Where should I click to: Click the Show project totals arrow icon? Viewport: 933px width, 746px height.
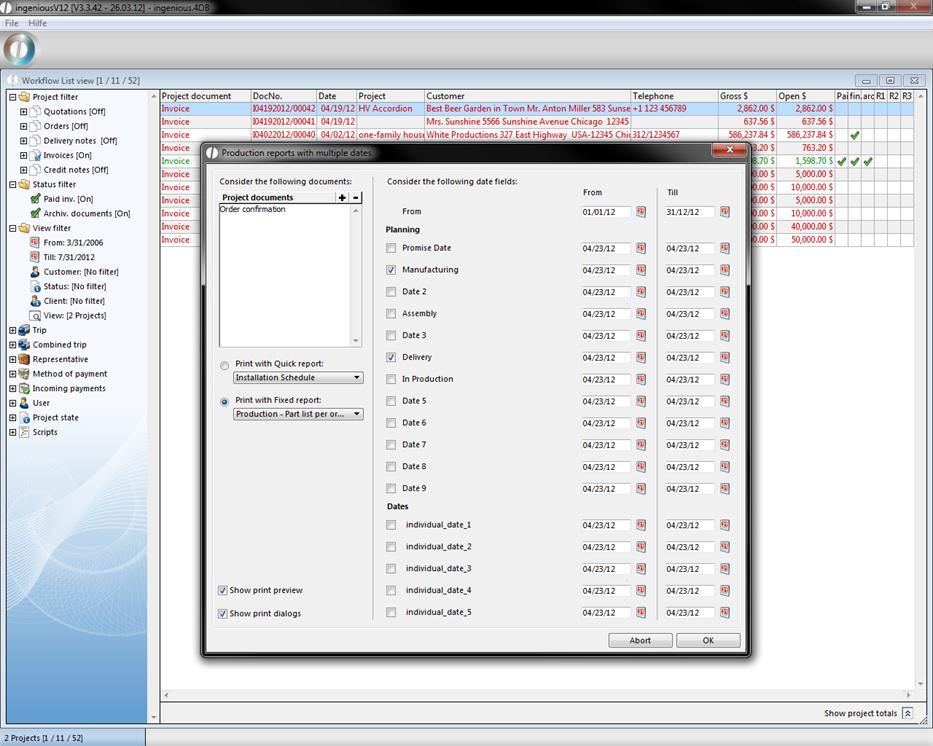pos(907,713)
